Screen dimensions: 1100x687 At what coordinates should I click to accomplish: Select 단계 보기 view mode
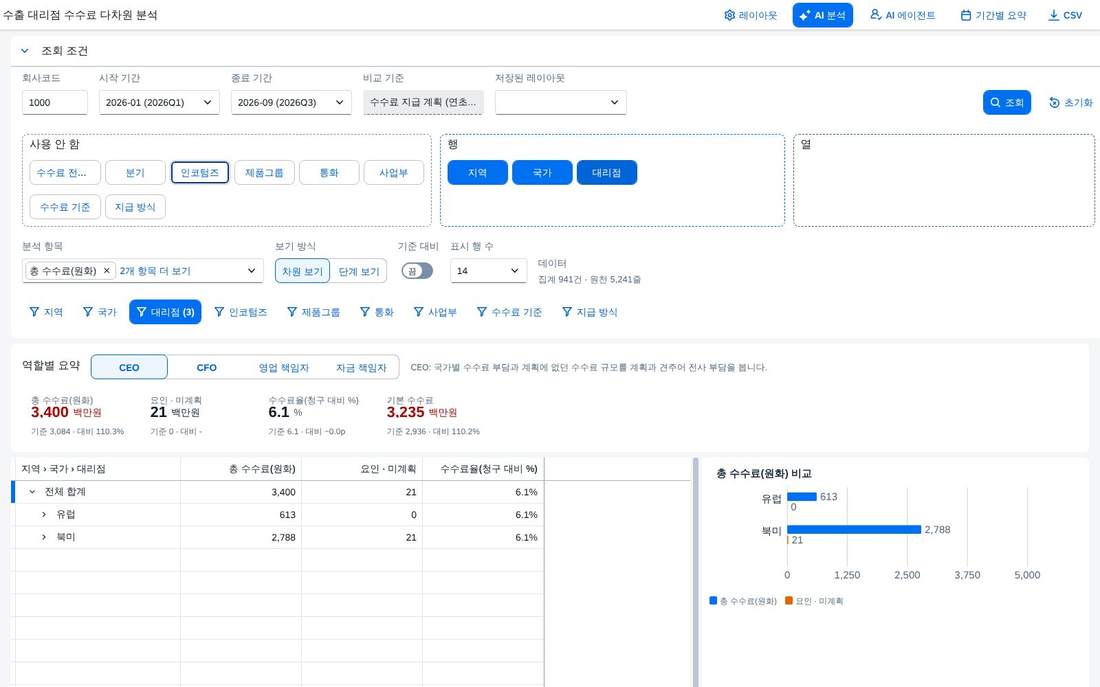(358, 272)
